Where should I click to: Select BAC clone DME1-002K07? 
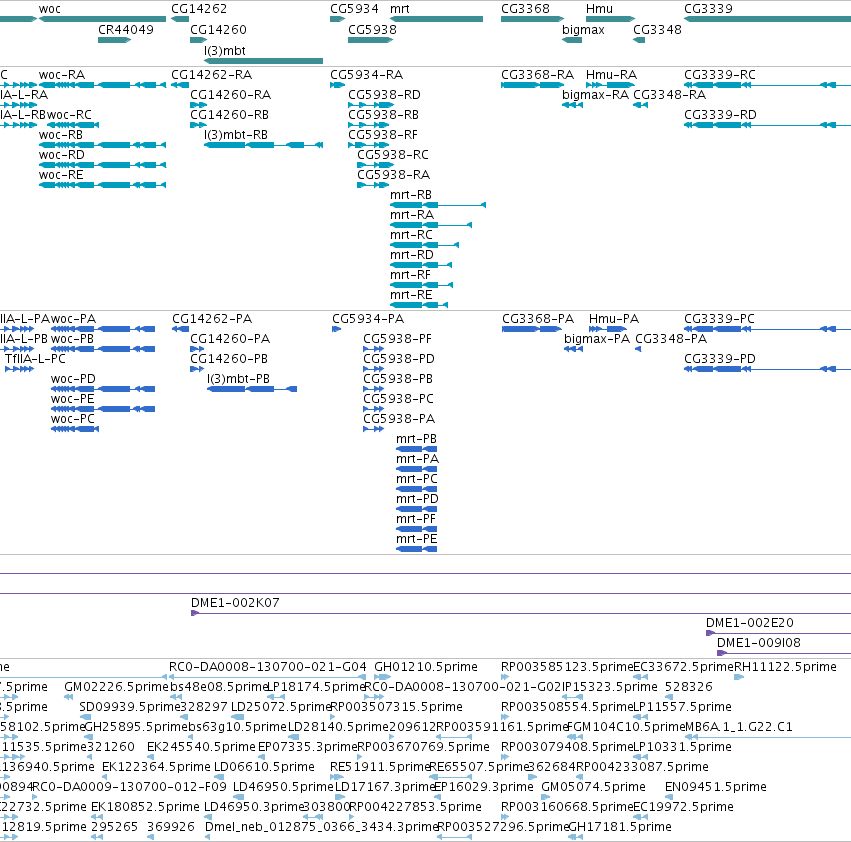[x=235, y=603]
